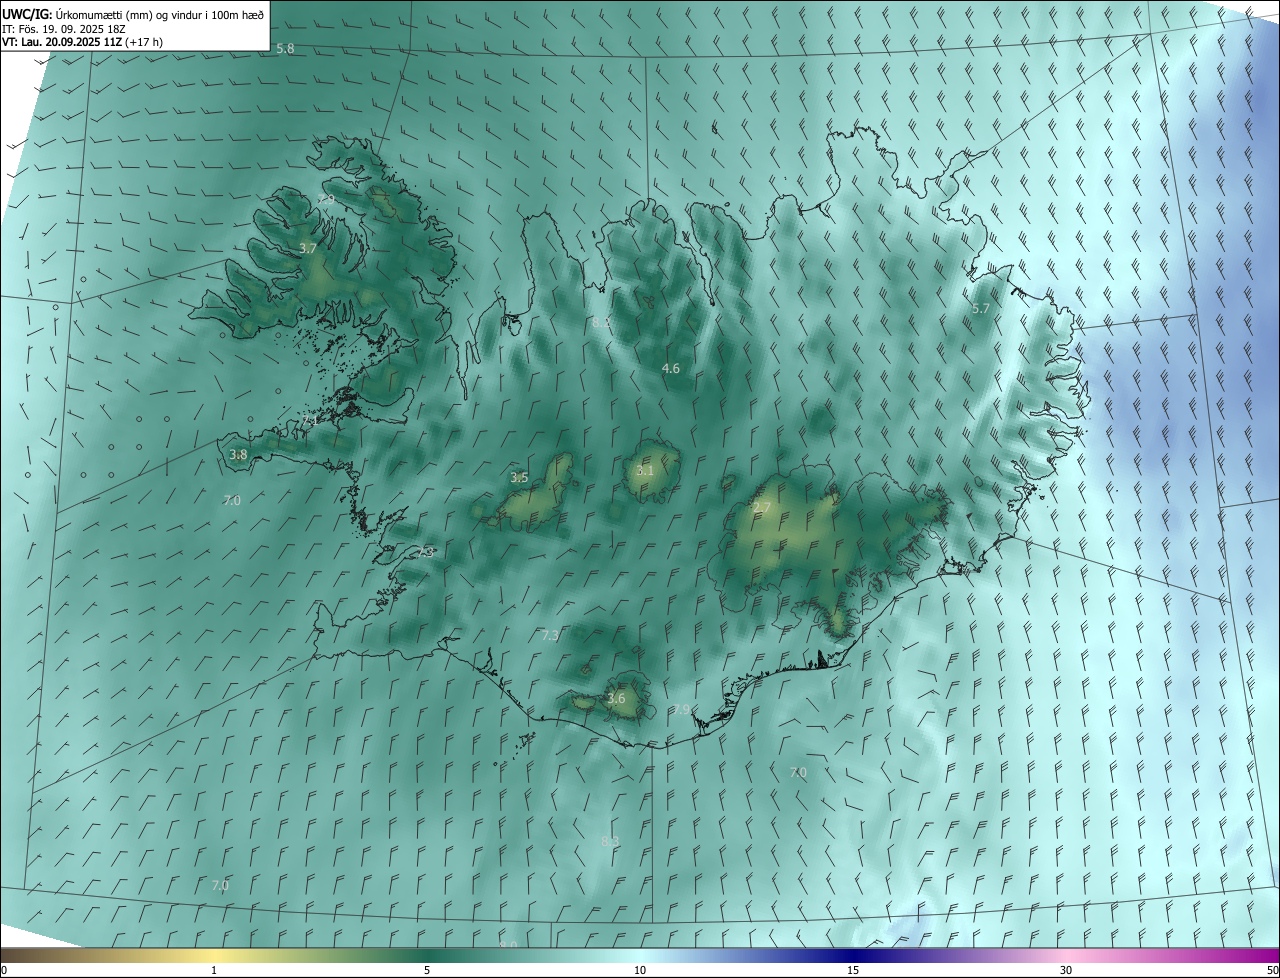Click the 15 tick on the color scale
Image resolution: width=1280 pixels, height=978 pixels.
pyautogui.click(x=853, y=971)
